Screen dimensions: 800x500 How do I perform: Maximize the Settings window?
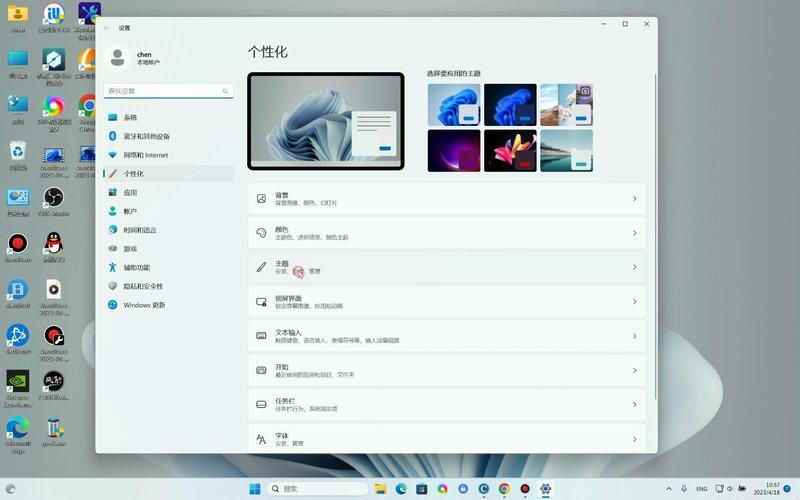coord(625,24)
